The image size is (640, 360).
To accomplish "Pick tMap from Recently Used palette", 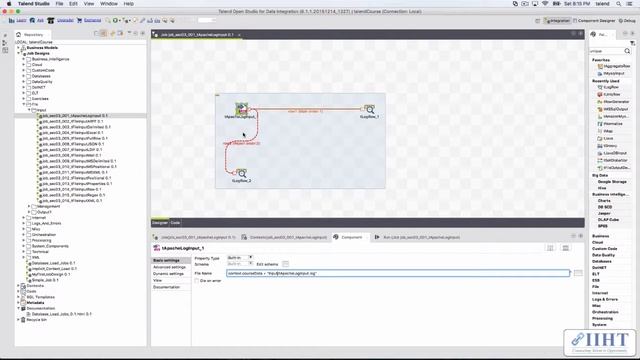I will [x=605, y=131].
